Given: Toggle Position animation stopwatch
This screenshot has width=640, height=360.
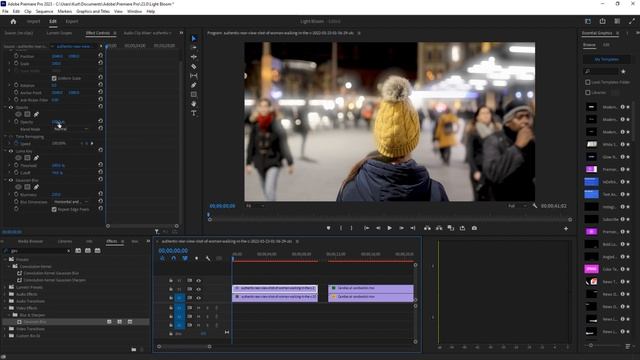Looking at the screenshot, I should tap(16, 56).
